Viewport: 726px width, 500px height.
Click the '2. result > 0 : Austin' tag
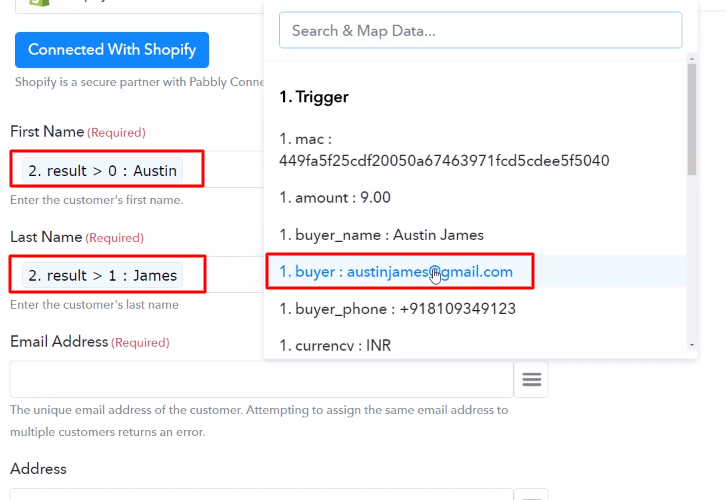[102, 171]
